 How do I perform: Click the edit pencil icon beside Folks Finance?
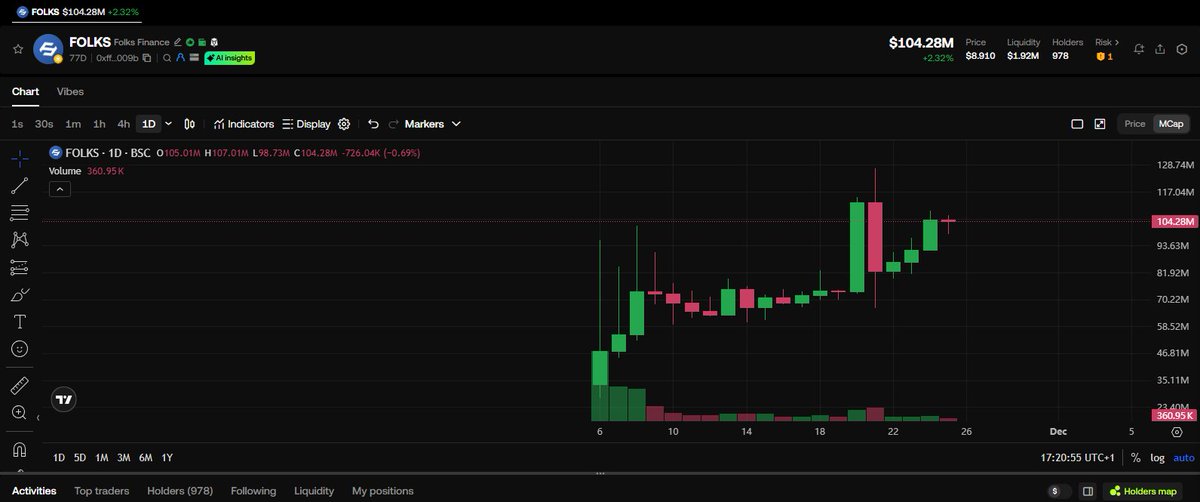tap(177, 42)
